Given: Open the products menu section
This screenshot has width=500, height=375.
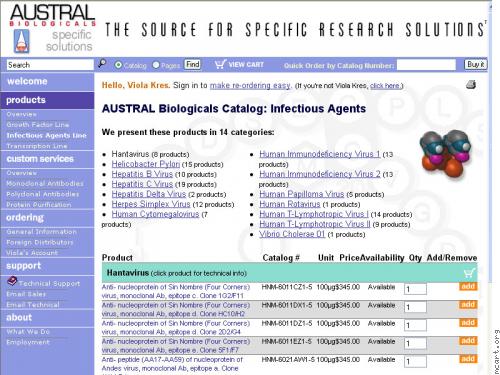Looking at the screenshot, I should (x=47, y=100).
